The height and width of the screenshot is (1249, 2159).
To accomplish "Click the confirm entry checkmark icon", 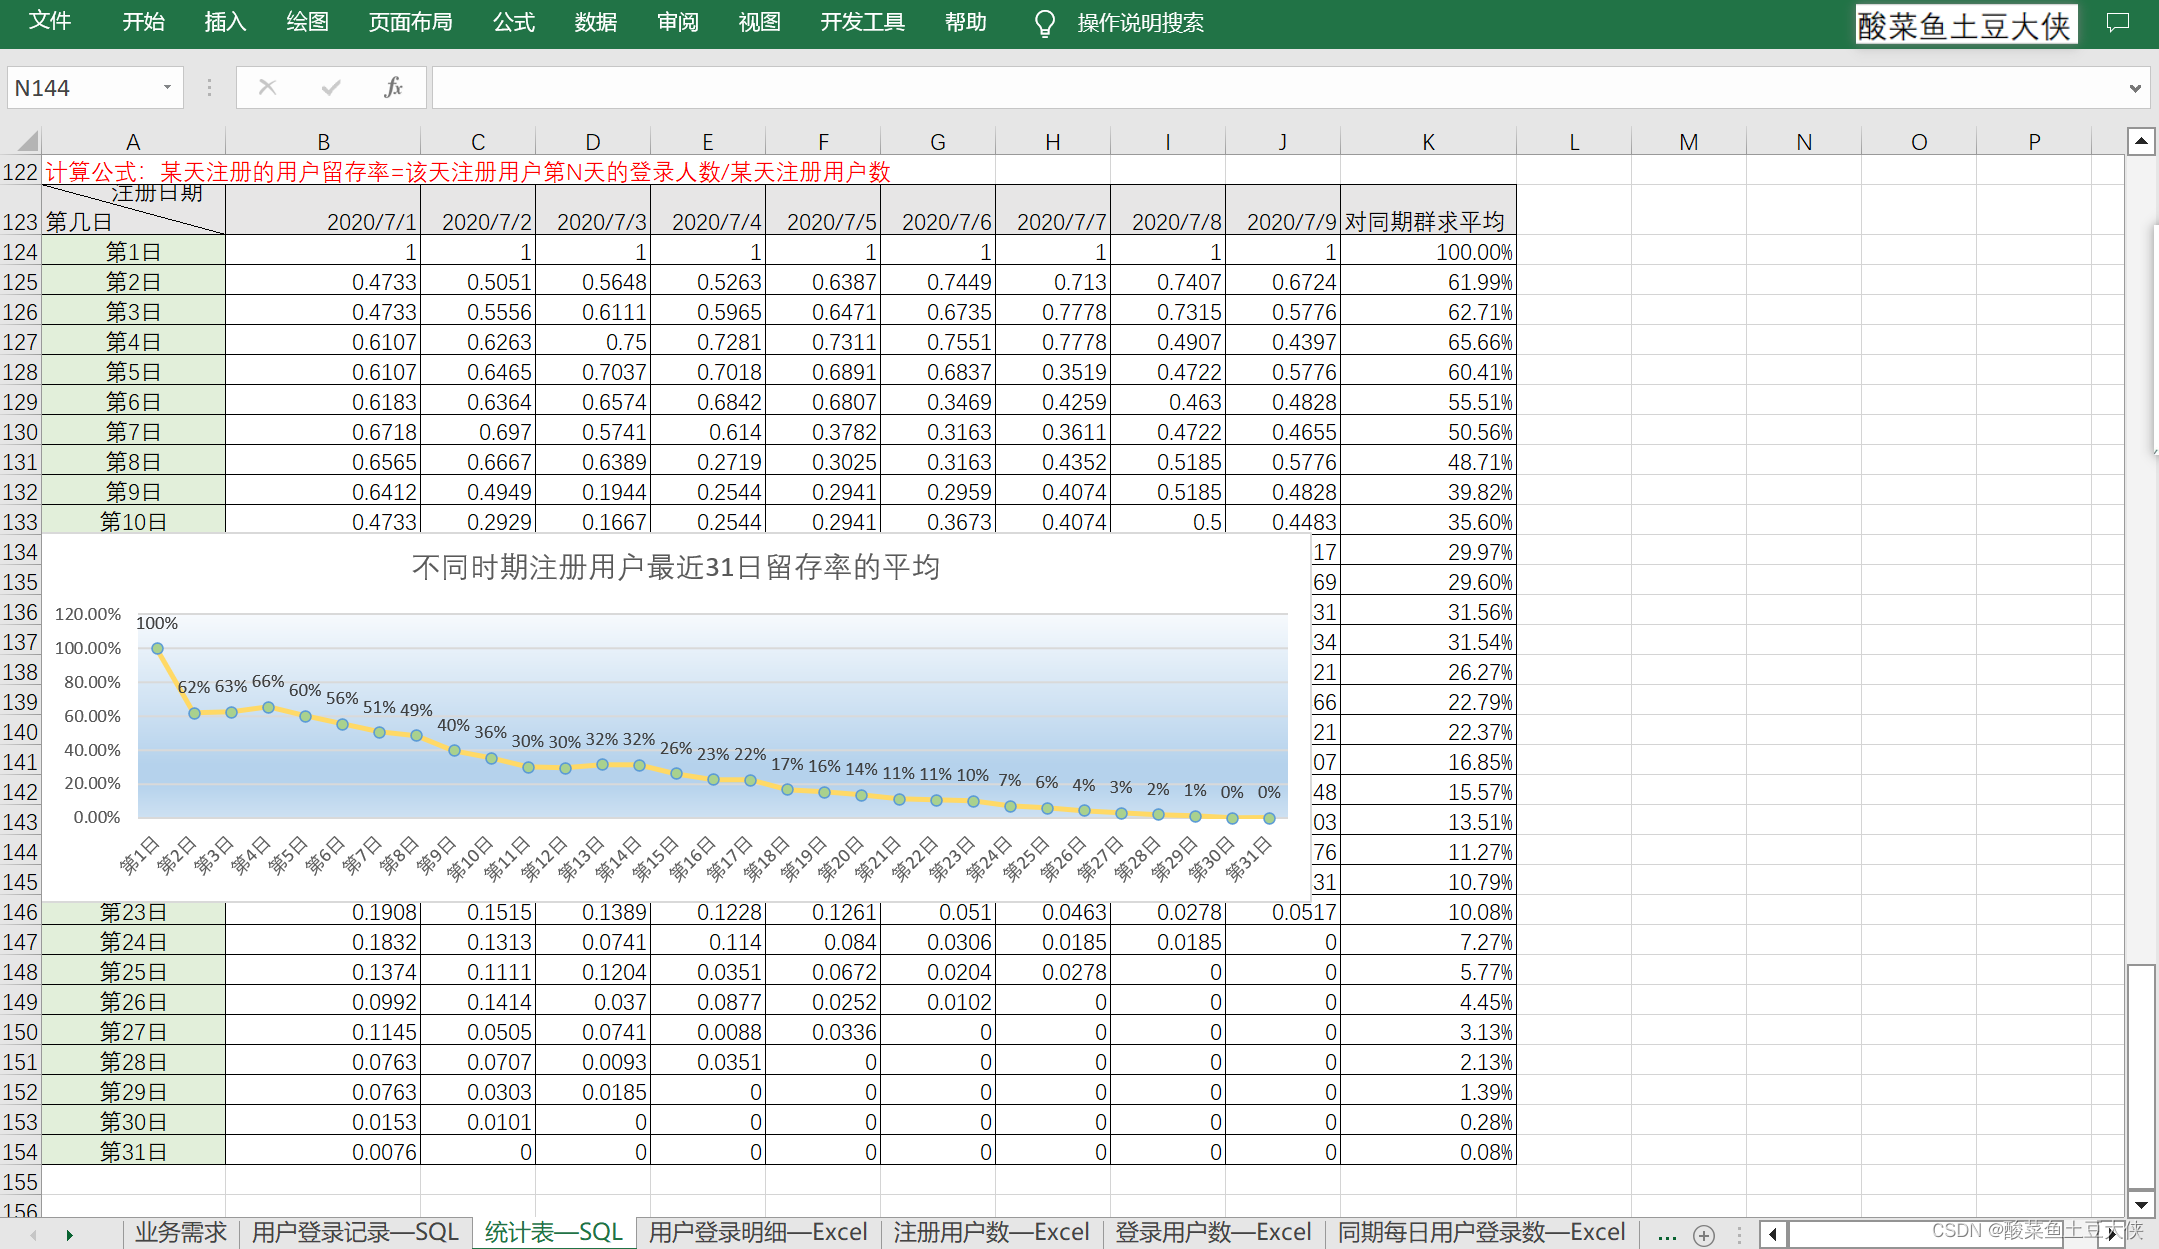I will click(331, 88).
